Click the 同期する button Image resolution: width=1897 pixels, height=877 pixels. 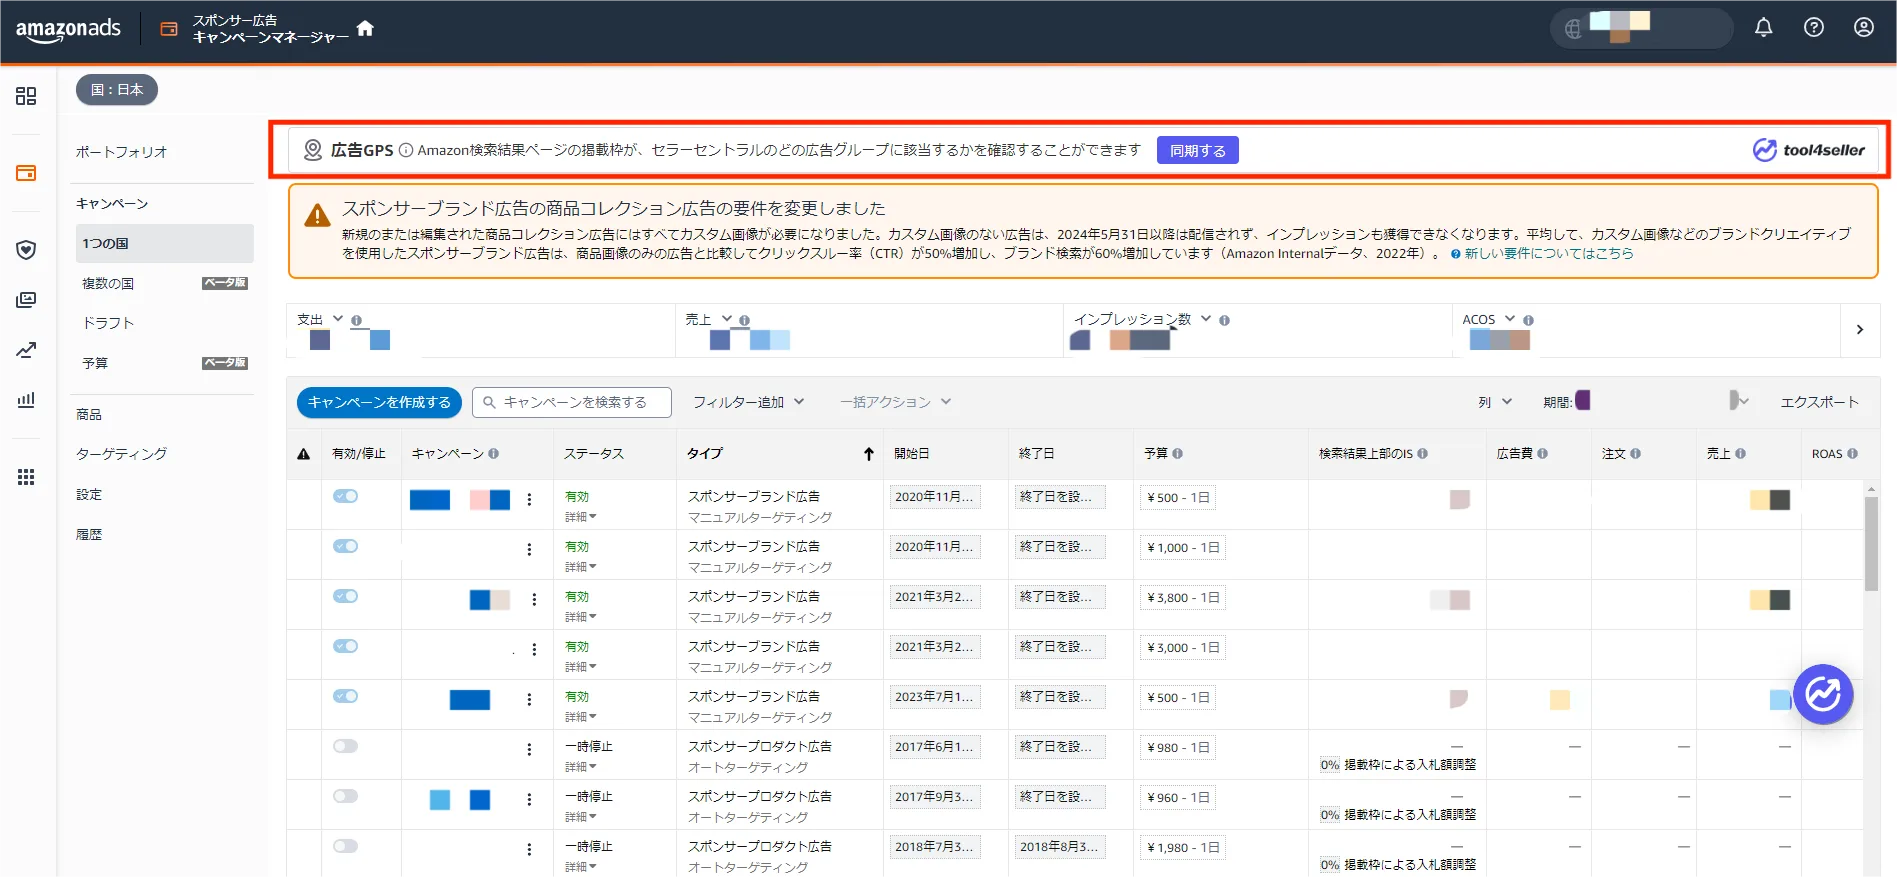[1198, 150]
